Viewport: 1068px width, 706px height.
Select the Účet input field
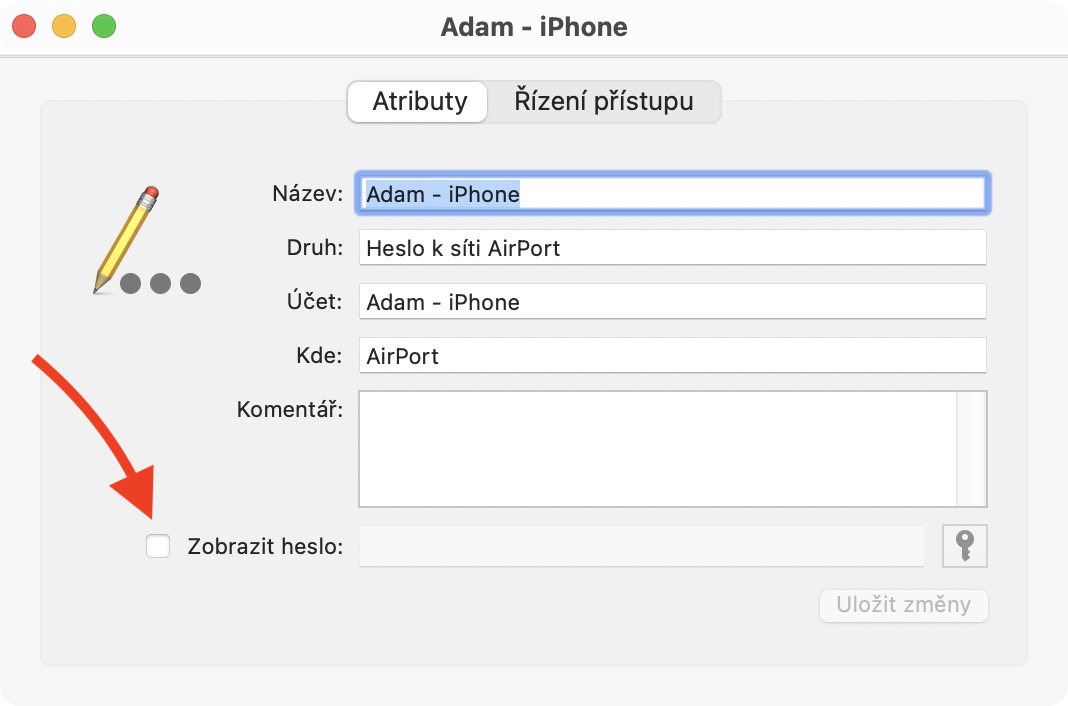tap(672, 302)
